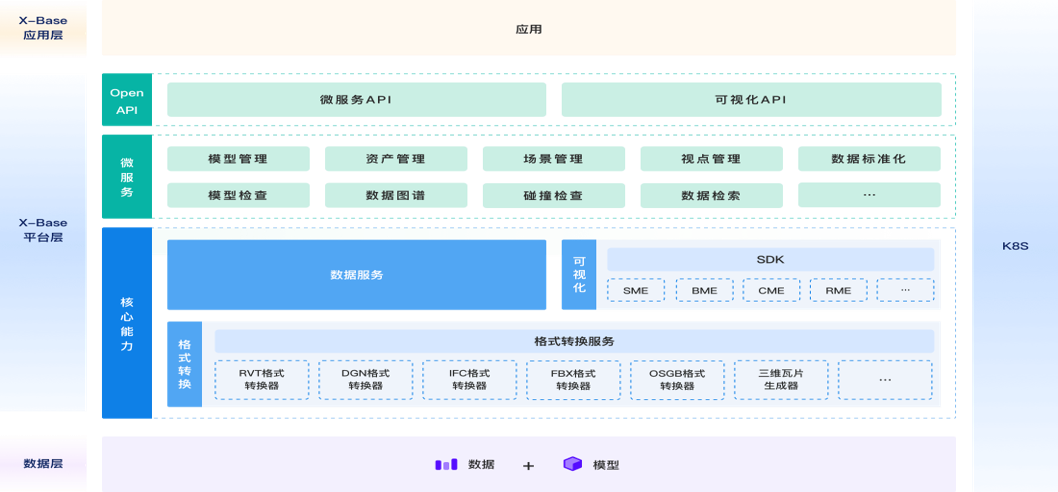The width and height of the screenshot is (1058, 492).
Task: Click the K8S side panel label
Action: point(1015,245)
